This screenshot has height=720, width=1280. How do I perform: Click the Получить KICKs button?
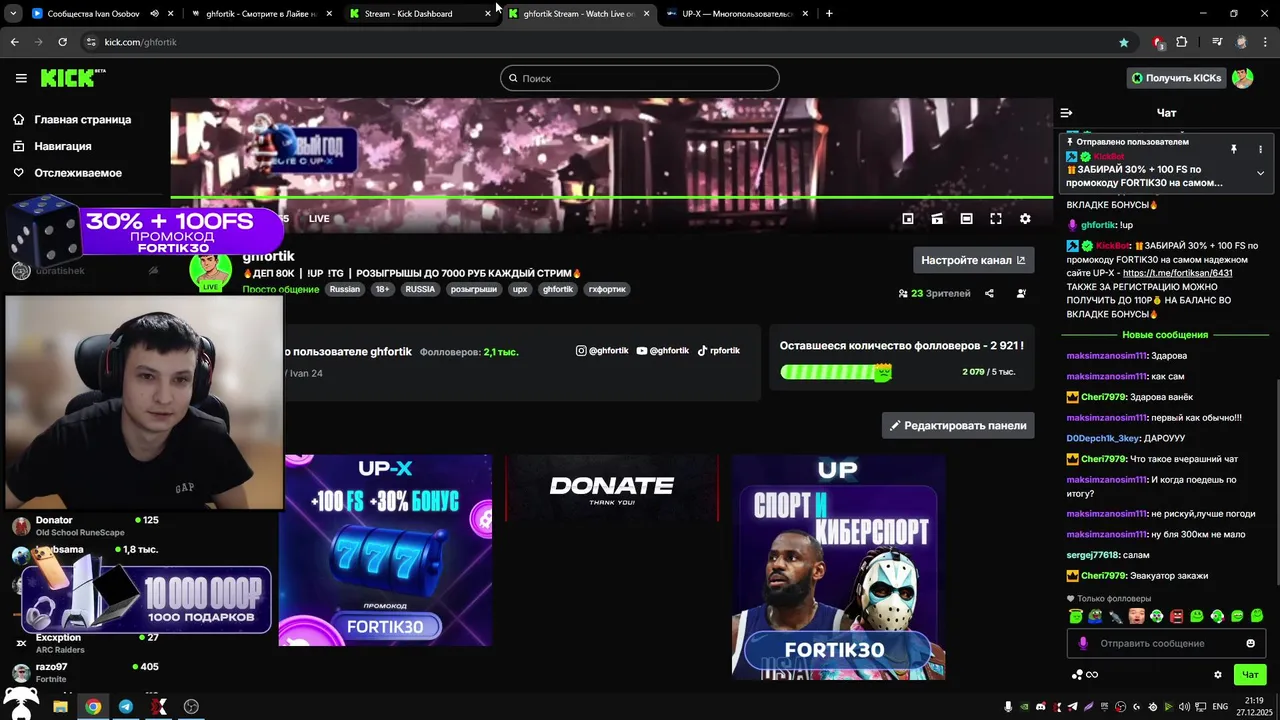tap(1176, 78)
